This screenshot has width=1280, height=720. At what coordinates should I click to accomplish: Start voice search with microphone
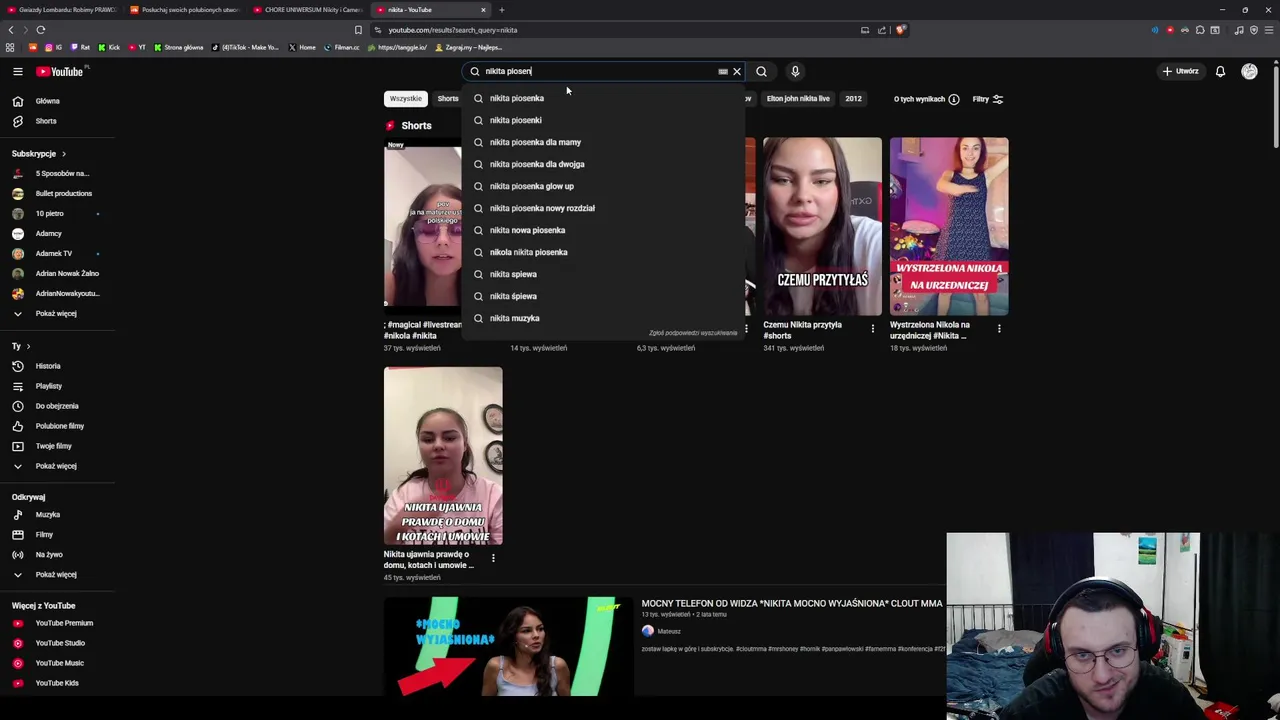pos(795,71)
